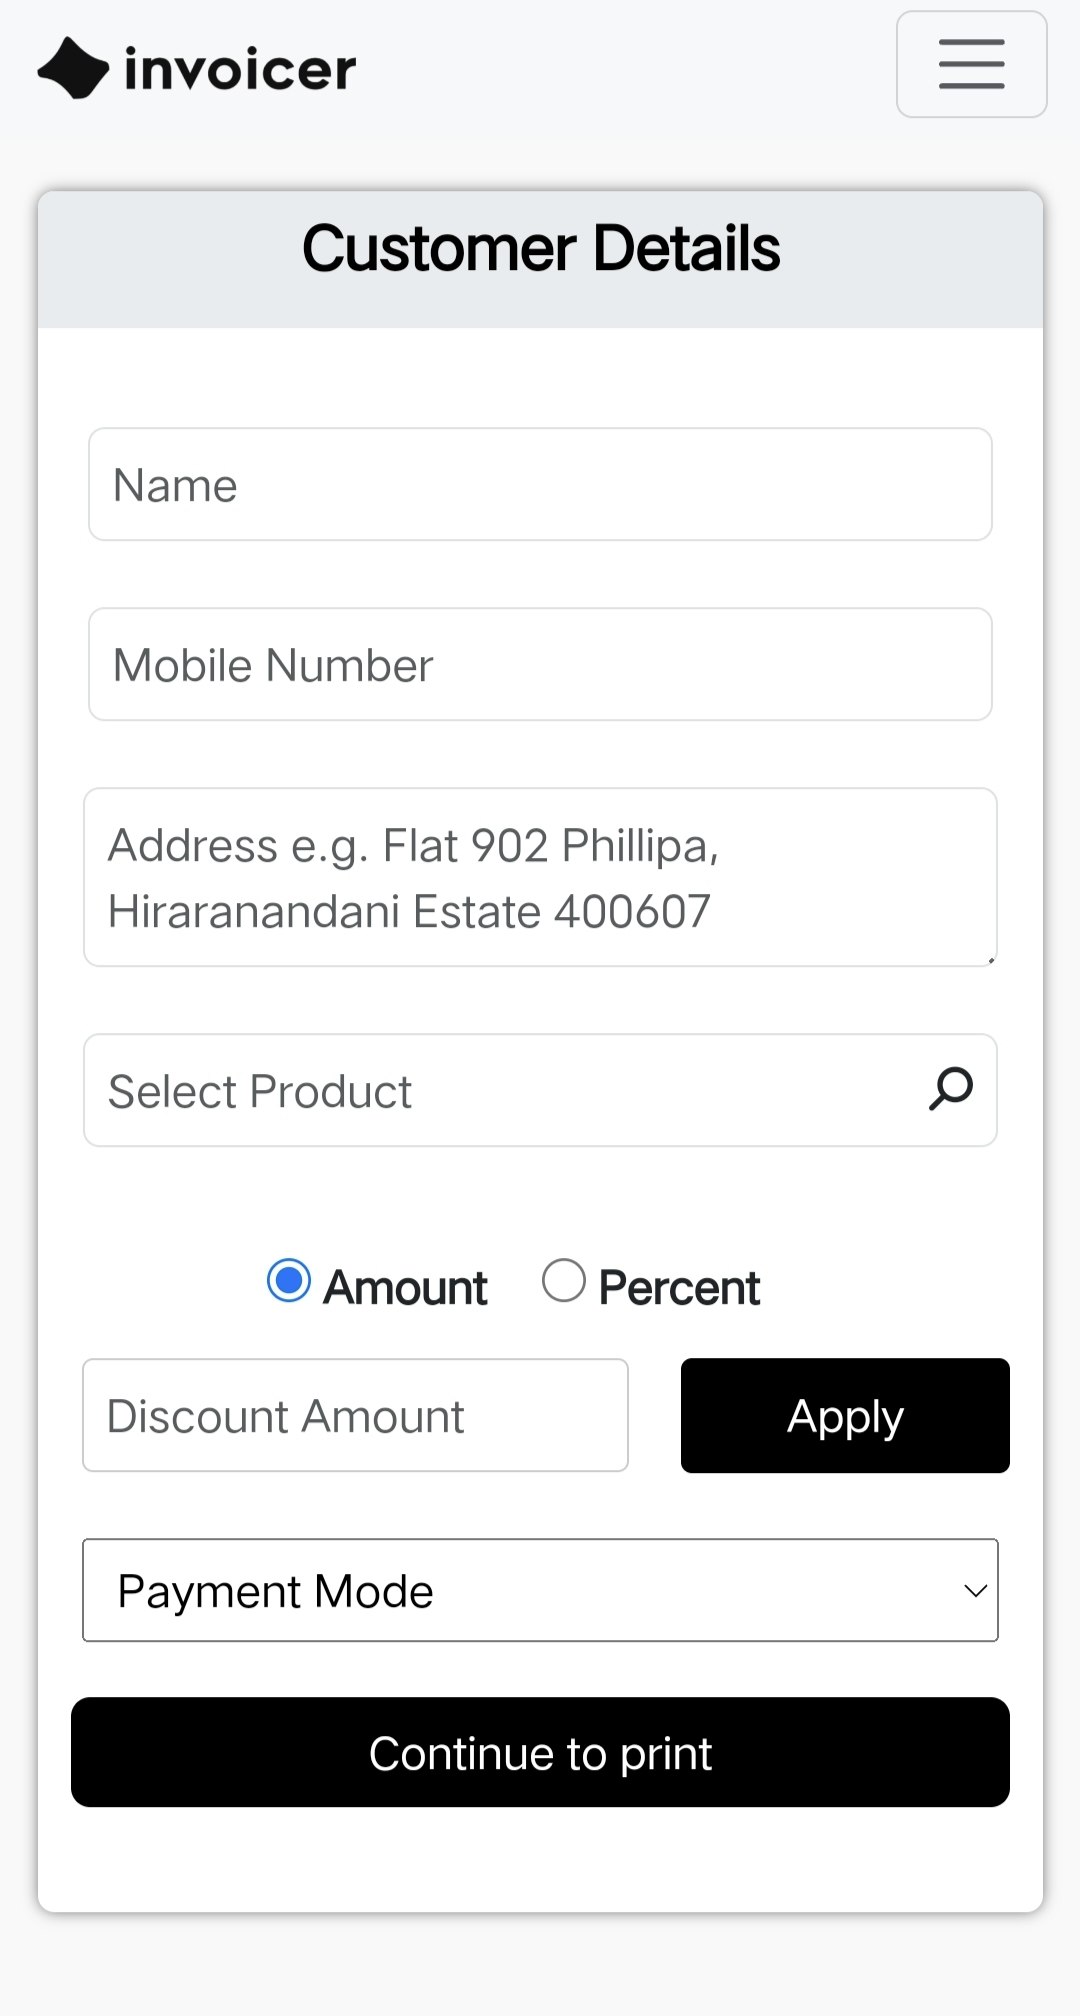Focus the Mobile Number field
This screenshot has height=2016, width=1080.
540,664
